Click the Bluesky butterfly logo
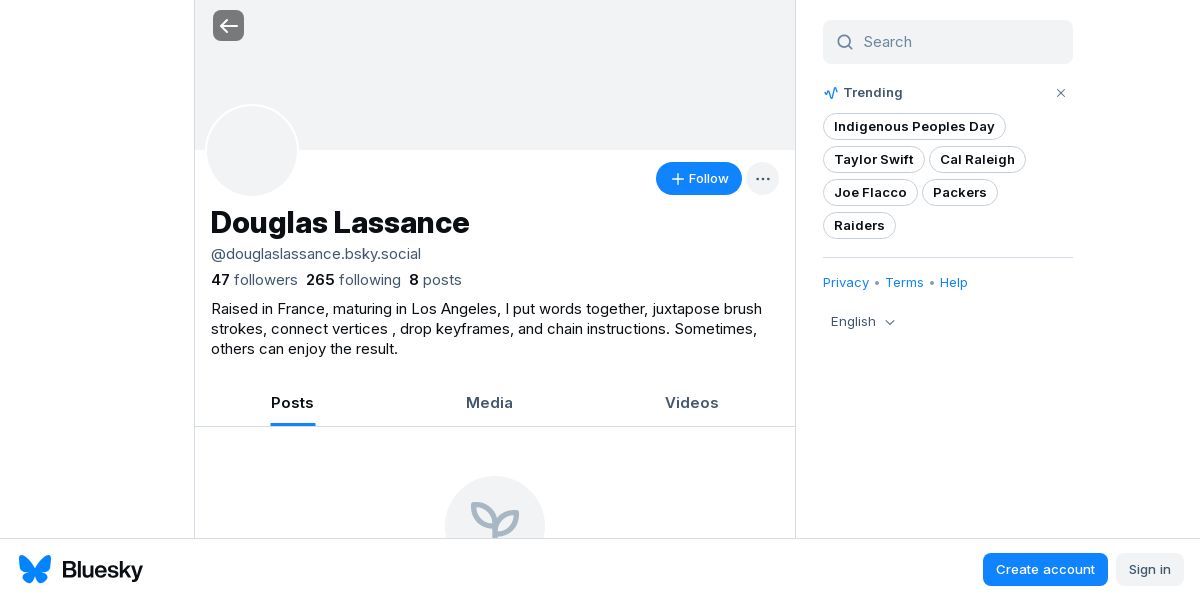 35,569
